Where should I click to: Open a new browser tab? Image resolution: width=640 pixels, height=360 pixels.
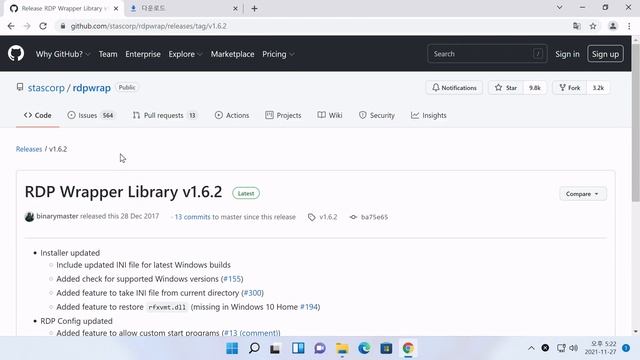pos(254,8)
